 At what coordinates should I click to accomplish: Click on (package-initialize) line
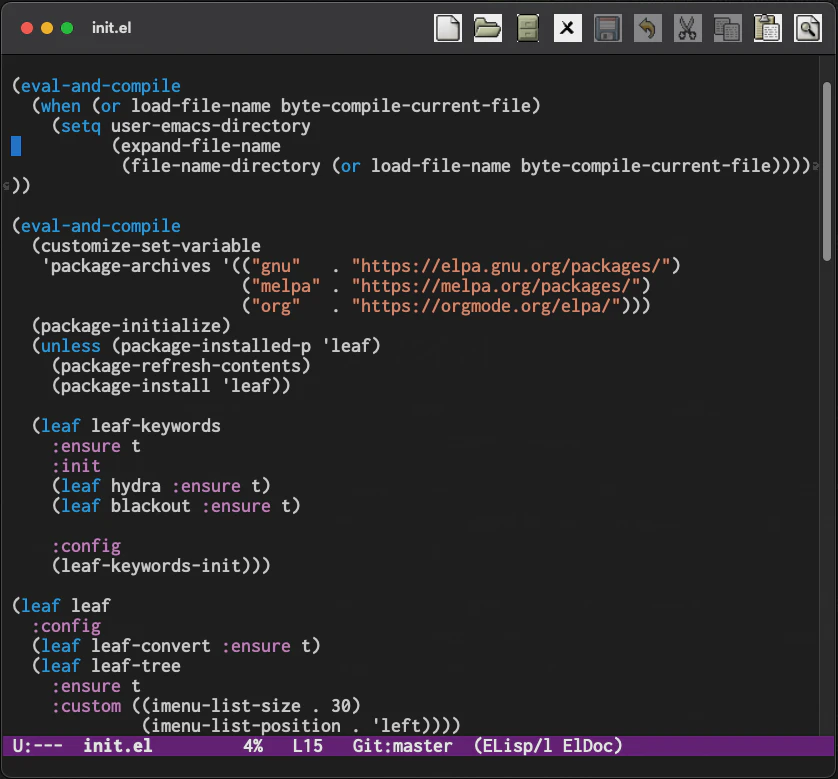point(131,326)
